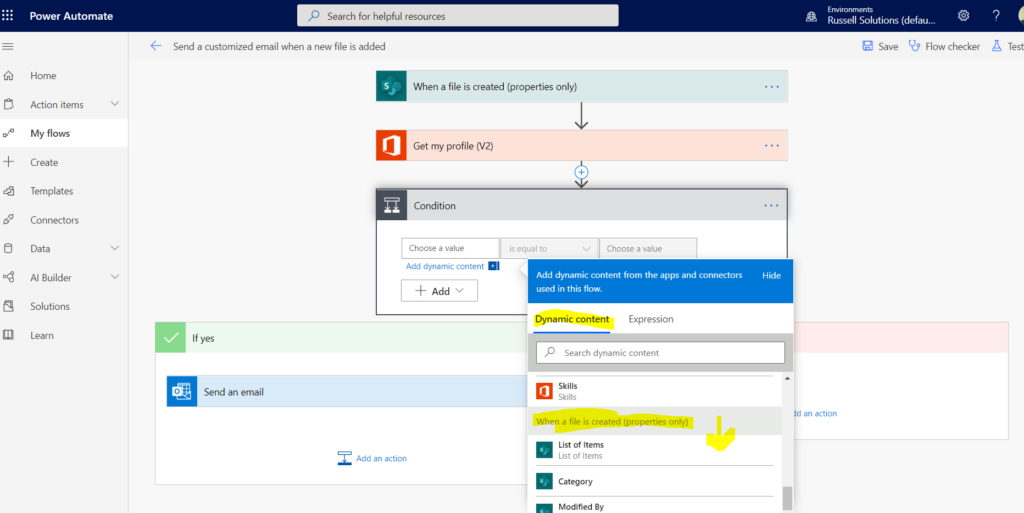Insert a step using the plus circle

[x=581, y=172]
